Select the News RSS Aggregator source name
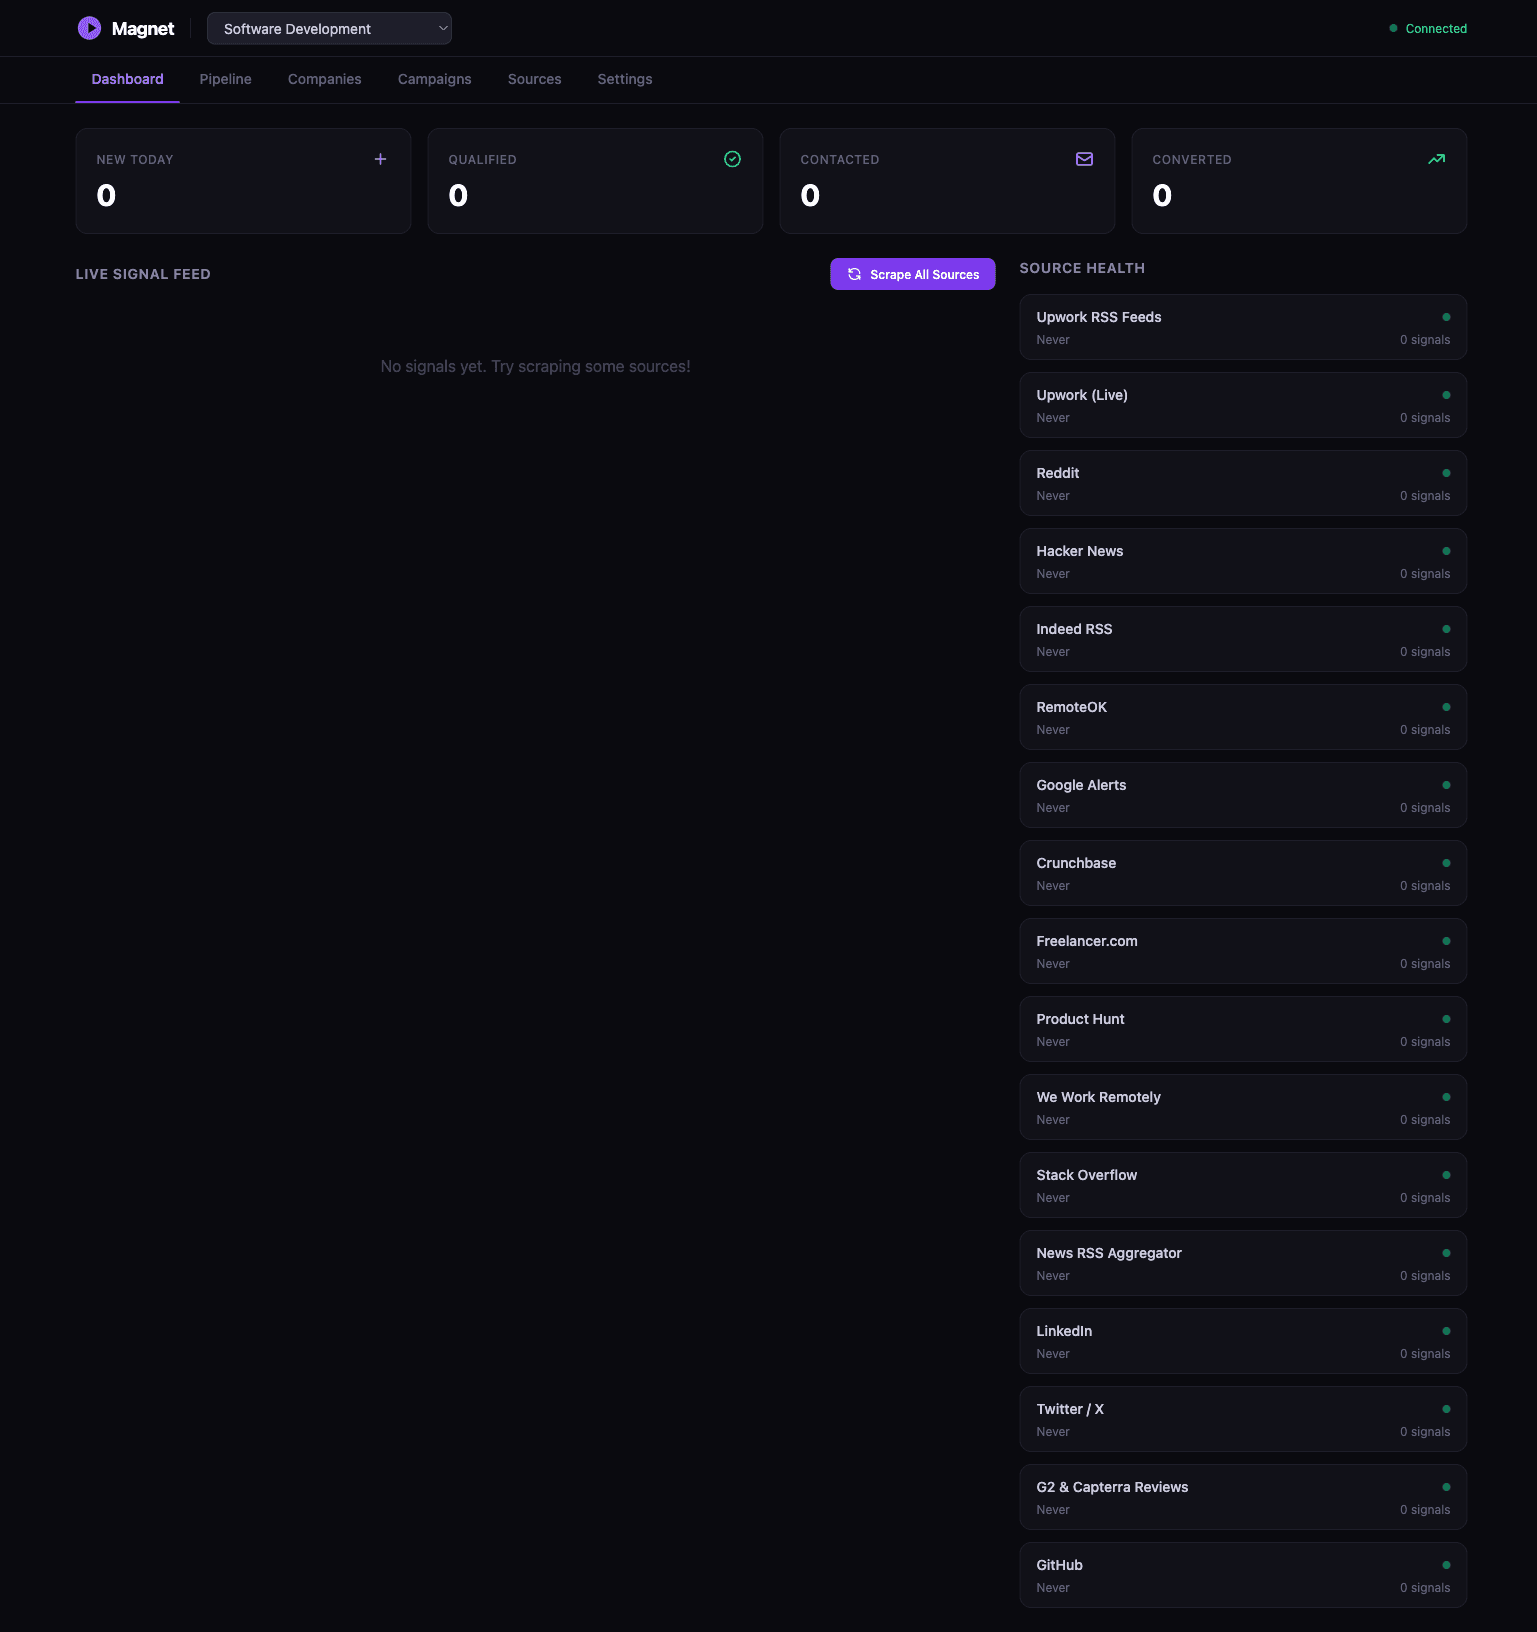Screen dimensions: 1537x1632 (1108, 1253)
